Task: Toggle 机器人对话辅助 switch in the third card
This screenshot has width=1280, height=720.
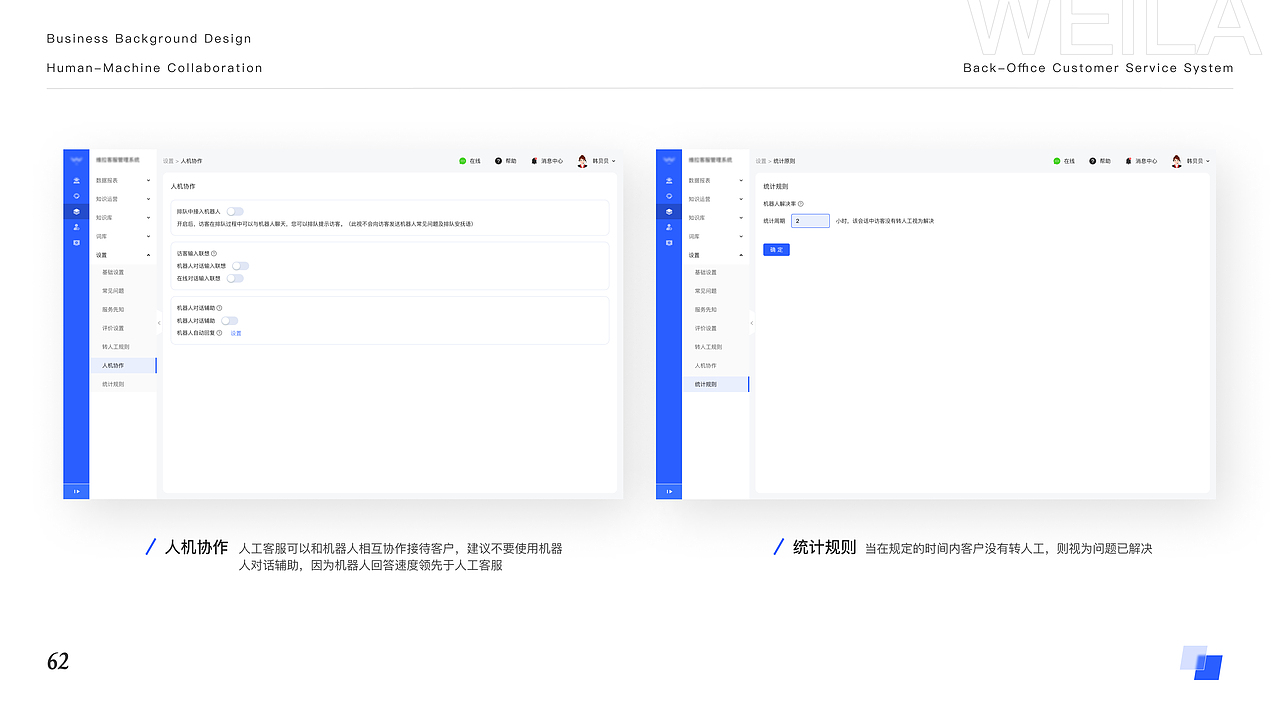Action: tap(230, 321)
